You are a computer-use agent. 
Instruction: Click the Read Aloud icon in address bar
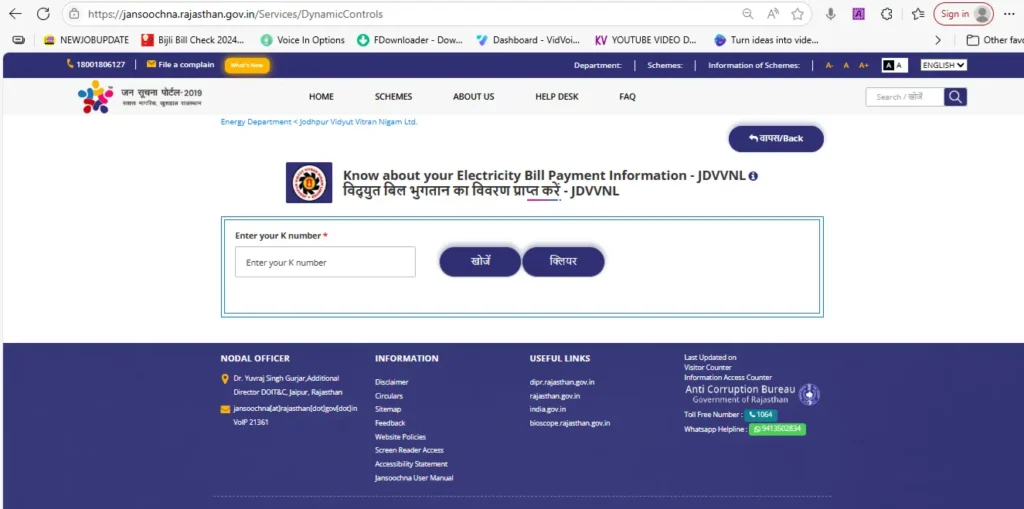click(773, 14)
